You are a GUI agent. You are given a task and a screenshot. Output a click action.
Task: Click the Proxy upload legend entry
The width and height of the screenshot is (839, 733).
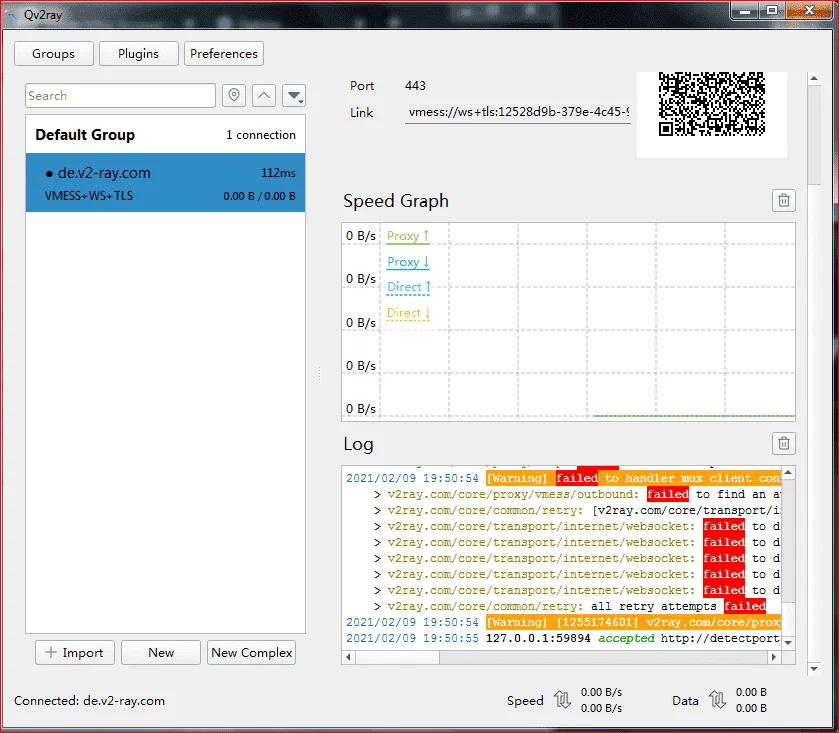(x=408, y=236)
